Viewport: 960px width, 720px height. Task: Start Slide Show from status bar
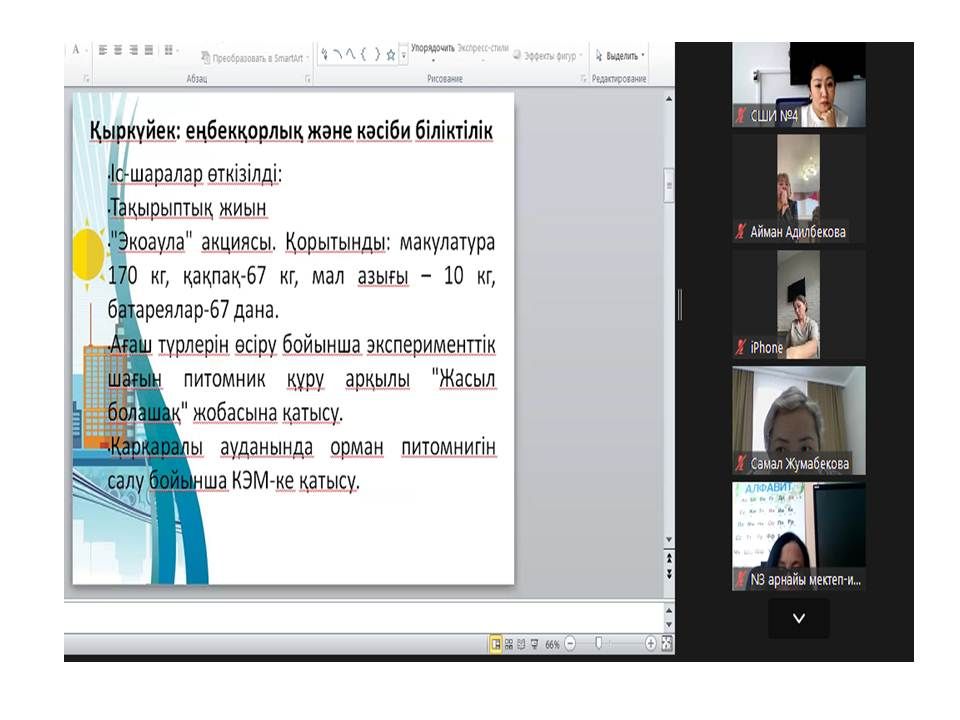tap(535, 644)
